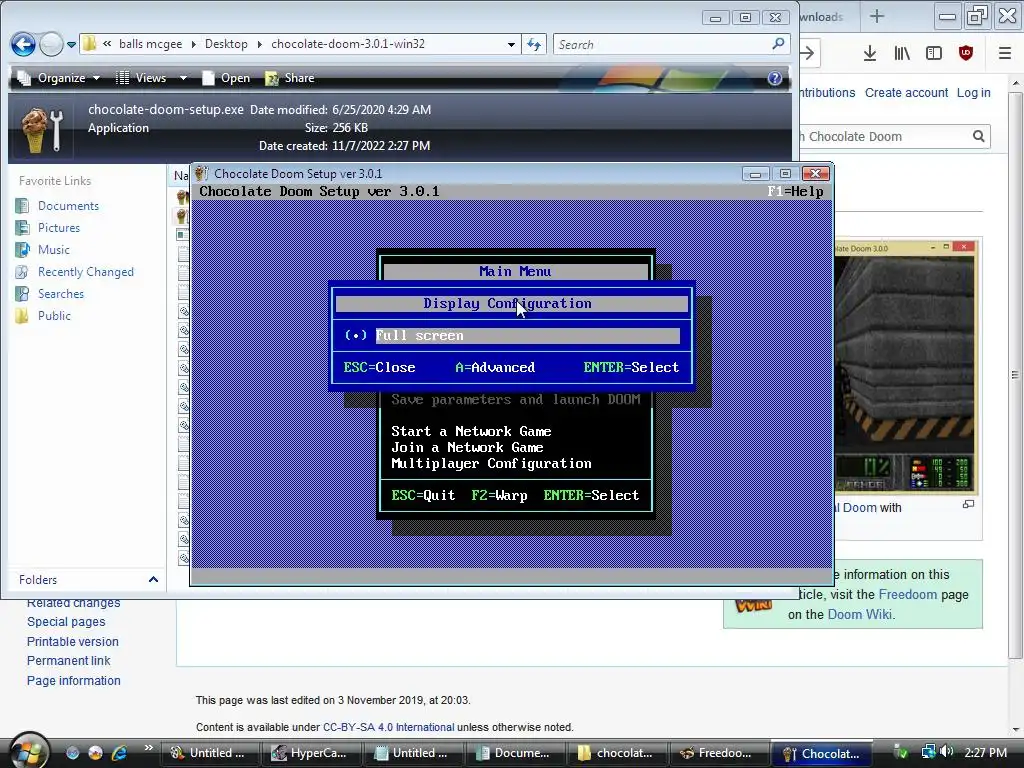Click Explorer's Forward arrow button
Screen dimensions: 1024x768
click(52, 44)
